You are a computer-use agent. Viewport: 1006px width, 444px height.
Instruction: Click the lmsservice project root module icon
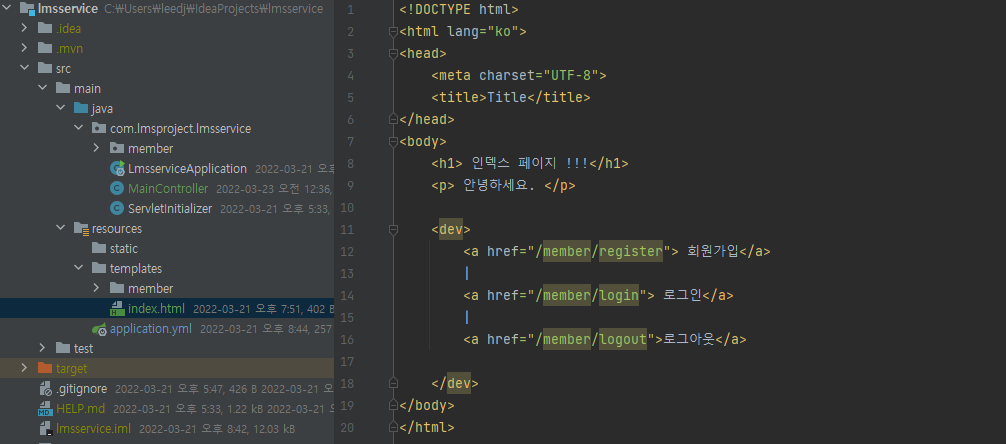27,9
